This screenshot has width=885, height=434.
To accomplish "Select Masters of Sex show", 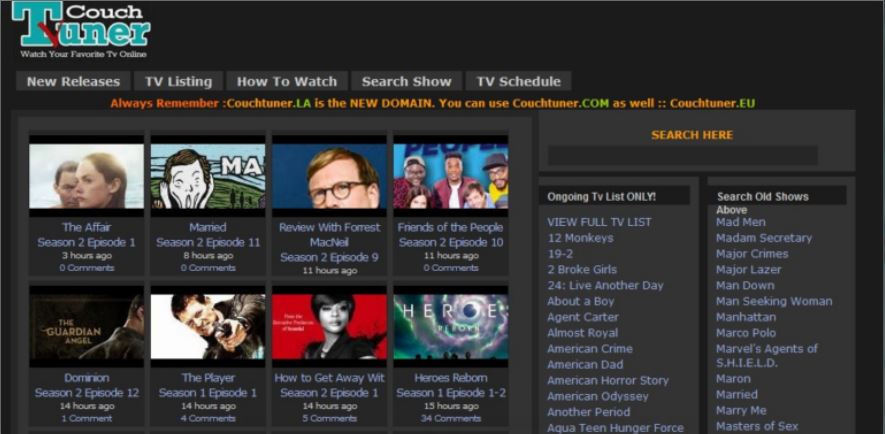I will point(757,426).
